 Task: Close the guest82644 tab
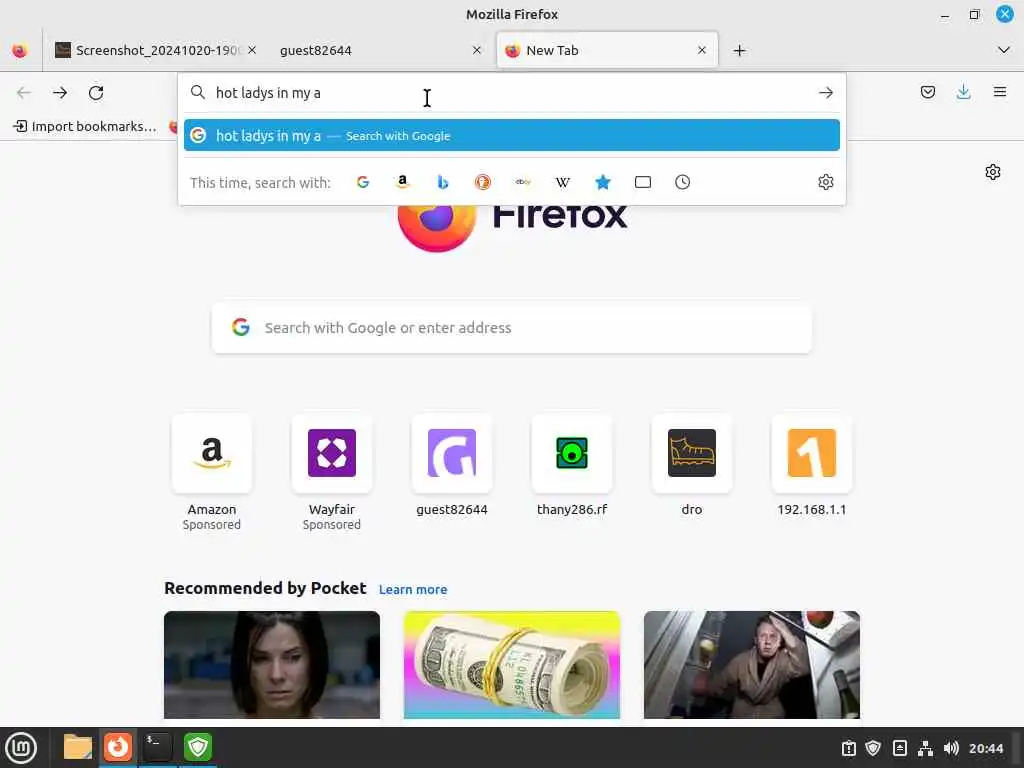click(x=477, y=50)
